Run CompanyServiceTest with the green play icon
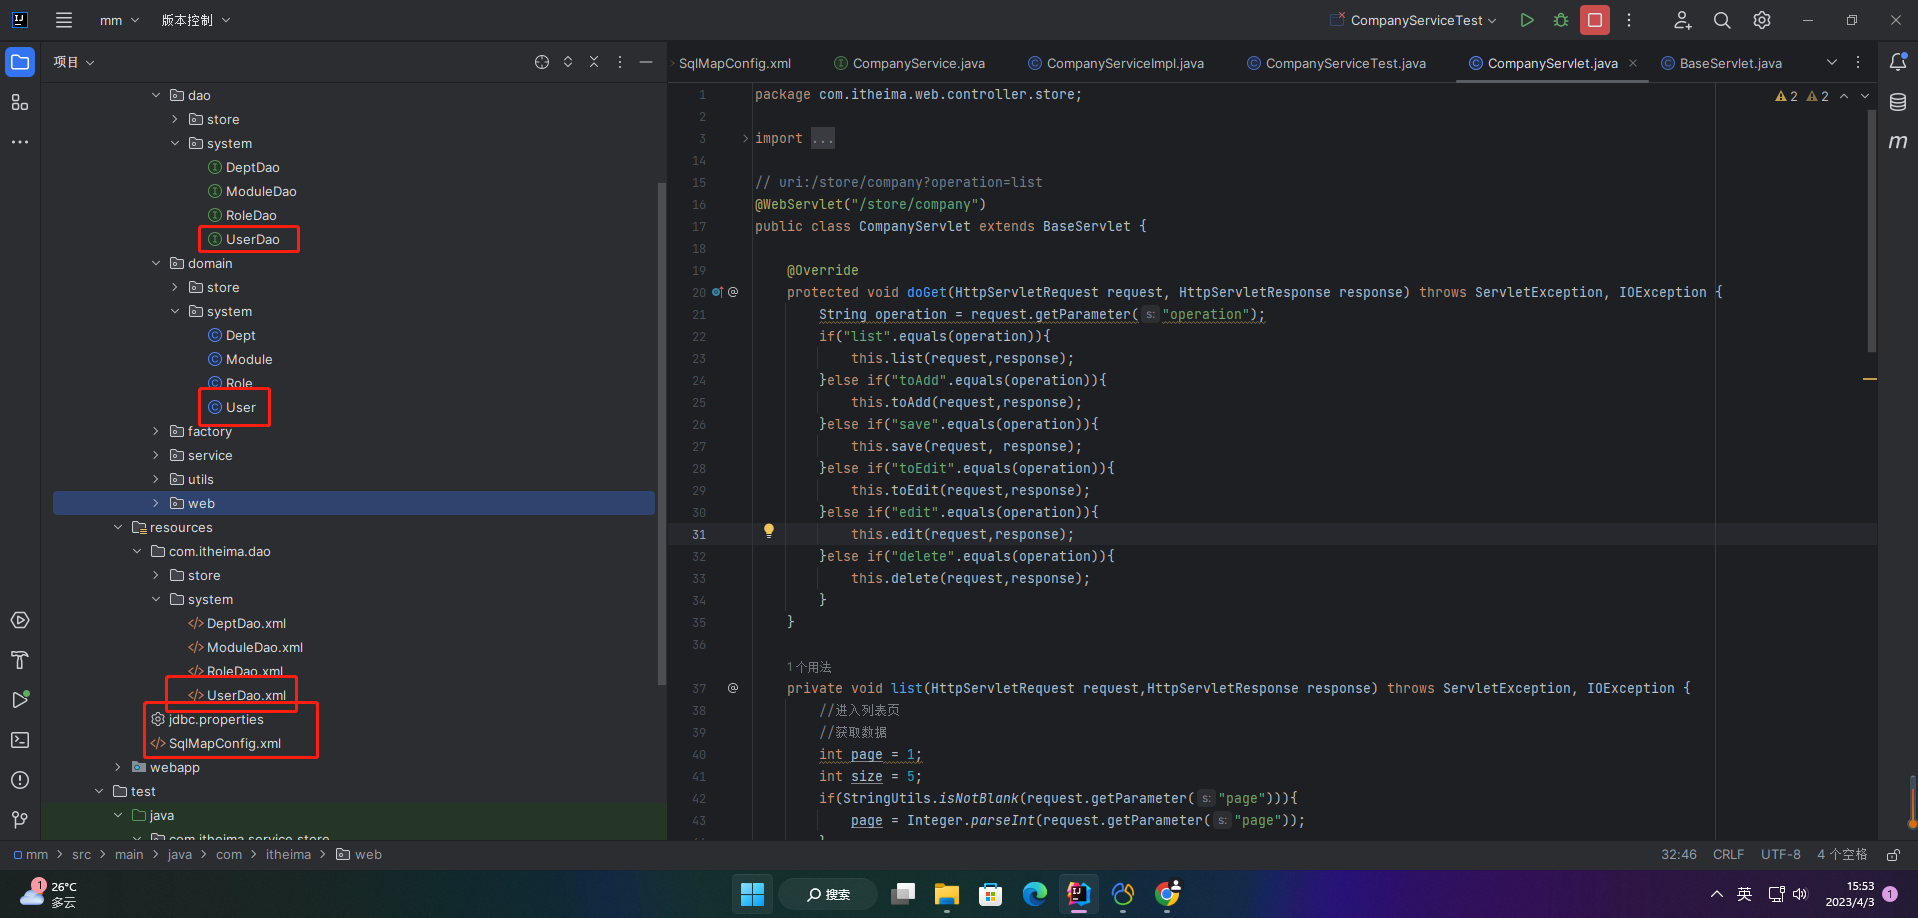Screen dimensions: 1918x918 [1527, 20]
